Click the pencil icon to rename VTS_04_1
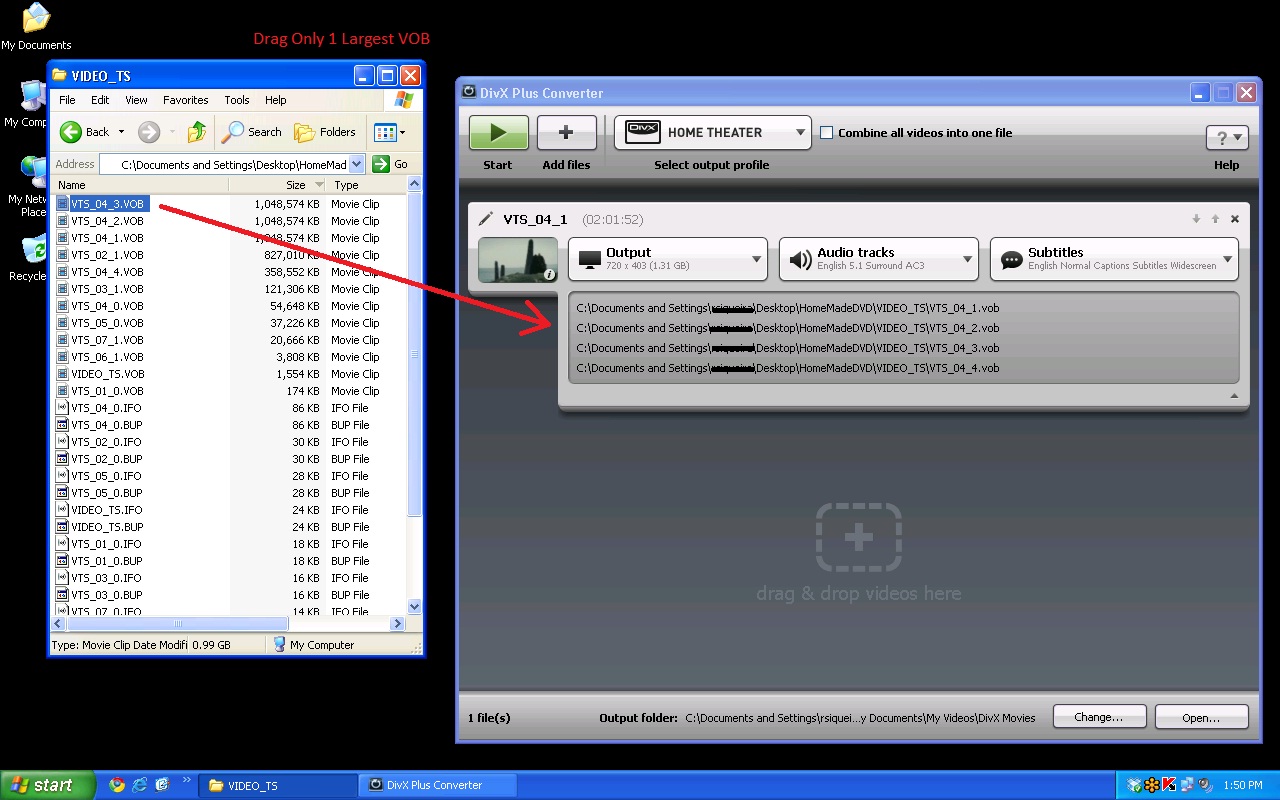Viewport: 1280px width, 800px height. [x=486, y=219]
